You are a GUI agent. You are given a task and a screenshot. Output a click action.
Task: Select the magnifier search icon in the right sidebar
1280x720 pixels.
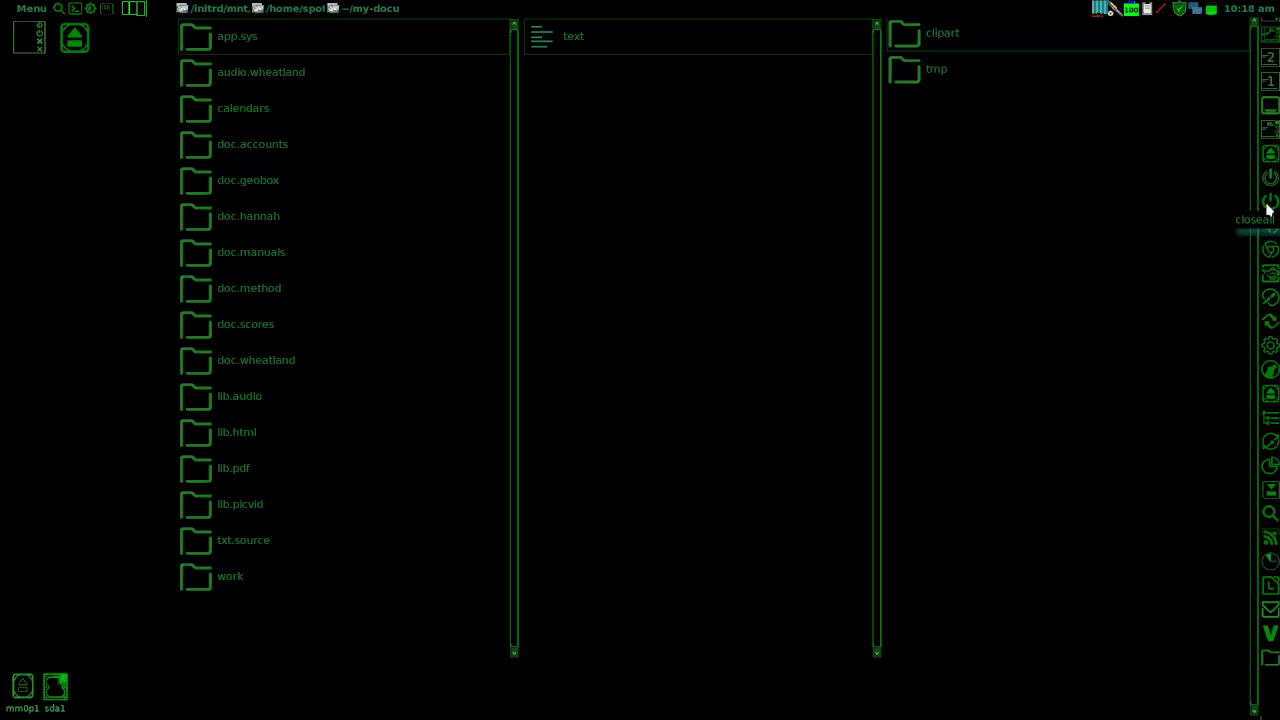1270,513
